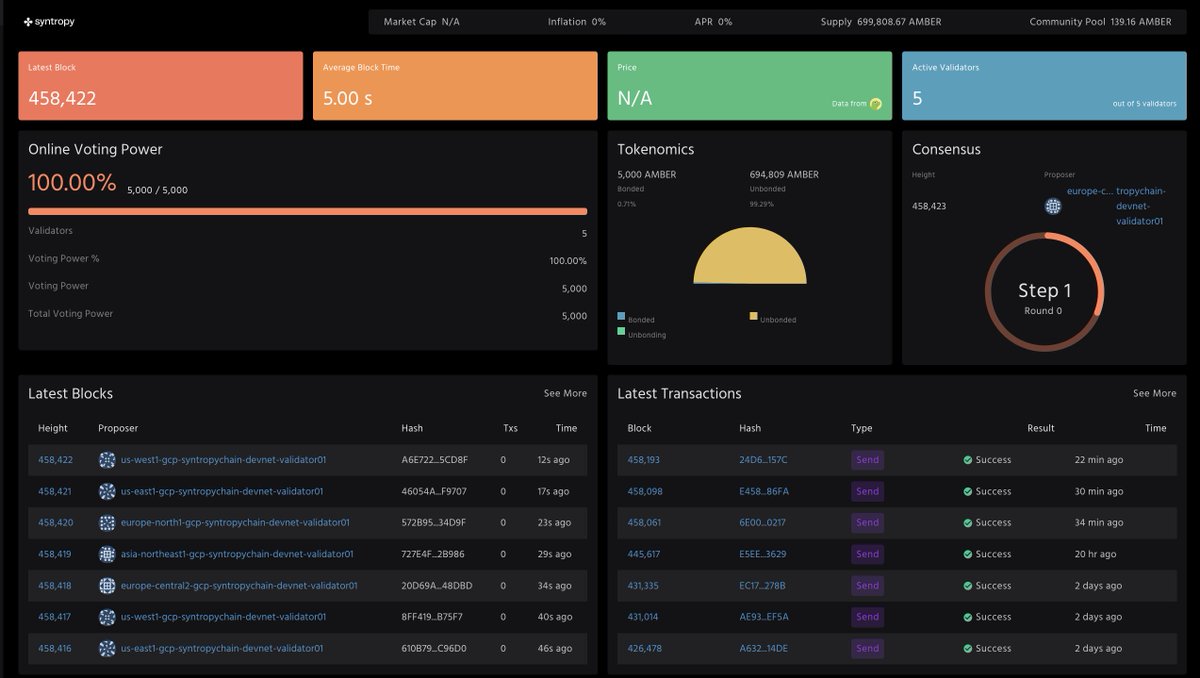
Task: Click the Success checkmark icon on transaction 458,193
Action: [966, 460]
